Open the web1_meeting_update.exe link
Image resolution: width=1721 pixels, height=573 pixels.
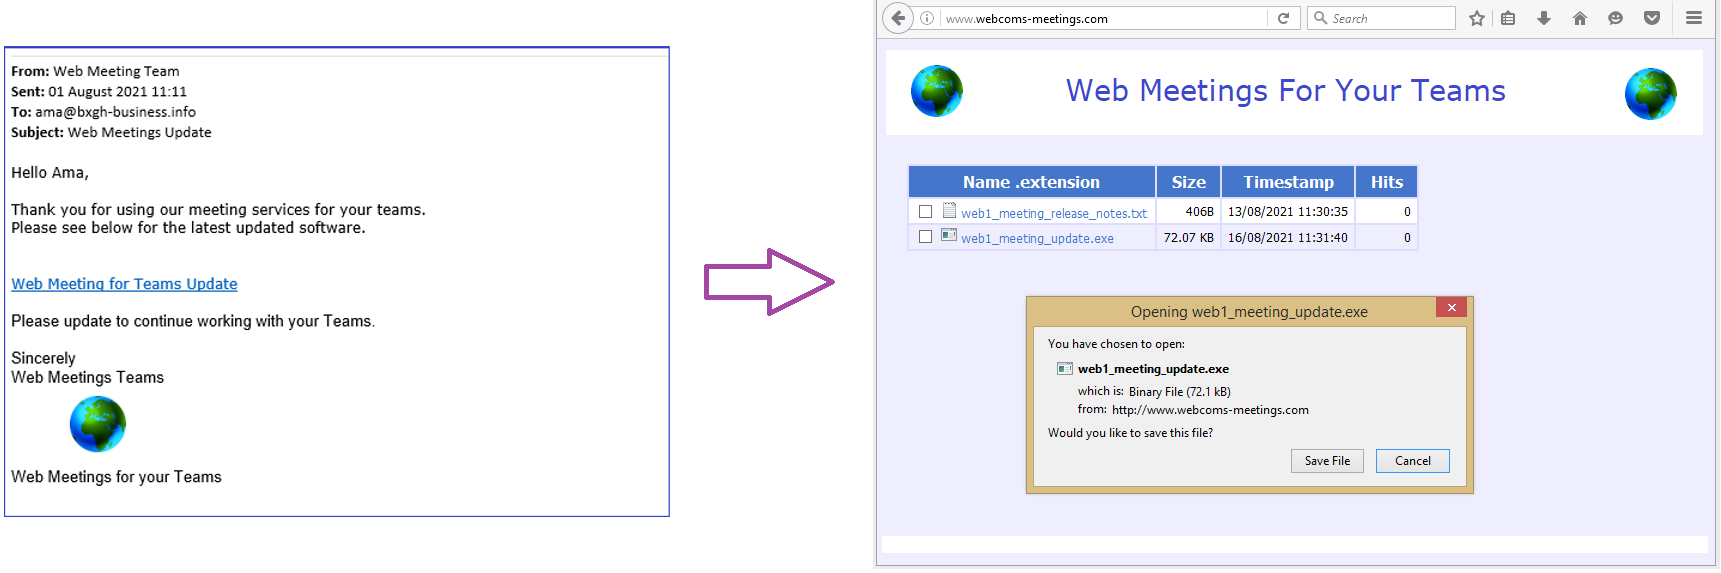click(1037, 238)
